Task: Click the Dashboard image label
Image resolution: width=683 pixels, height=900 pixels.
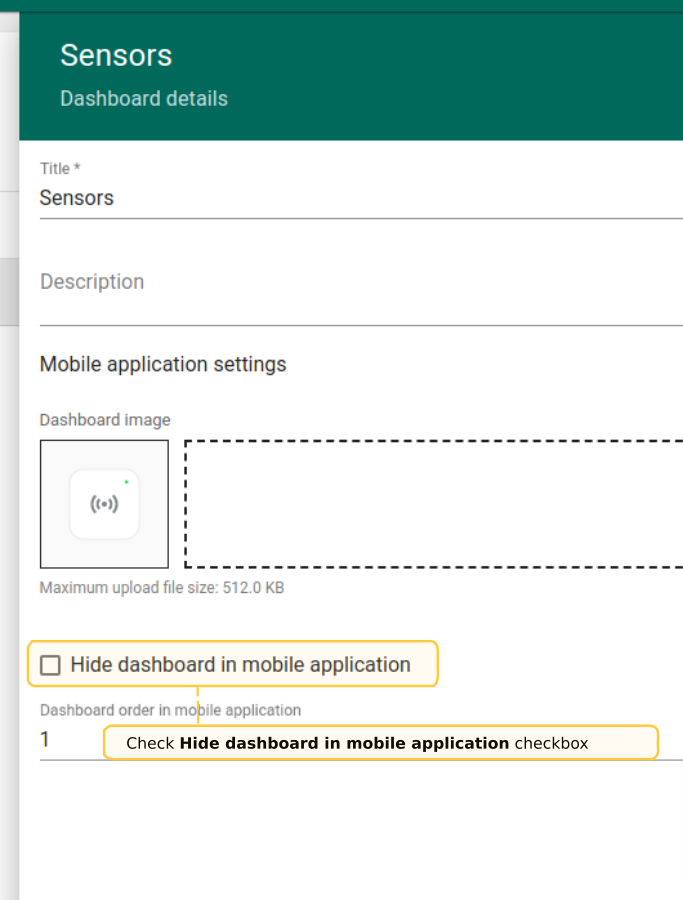Action: 105,420
